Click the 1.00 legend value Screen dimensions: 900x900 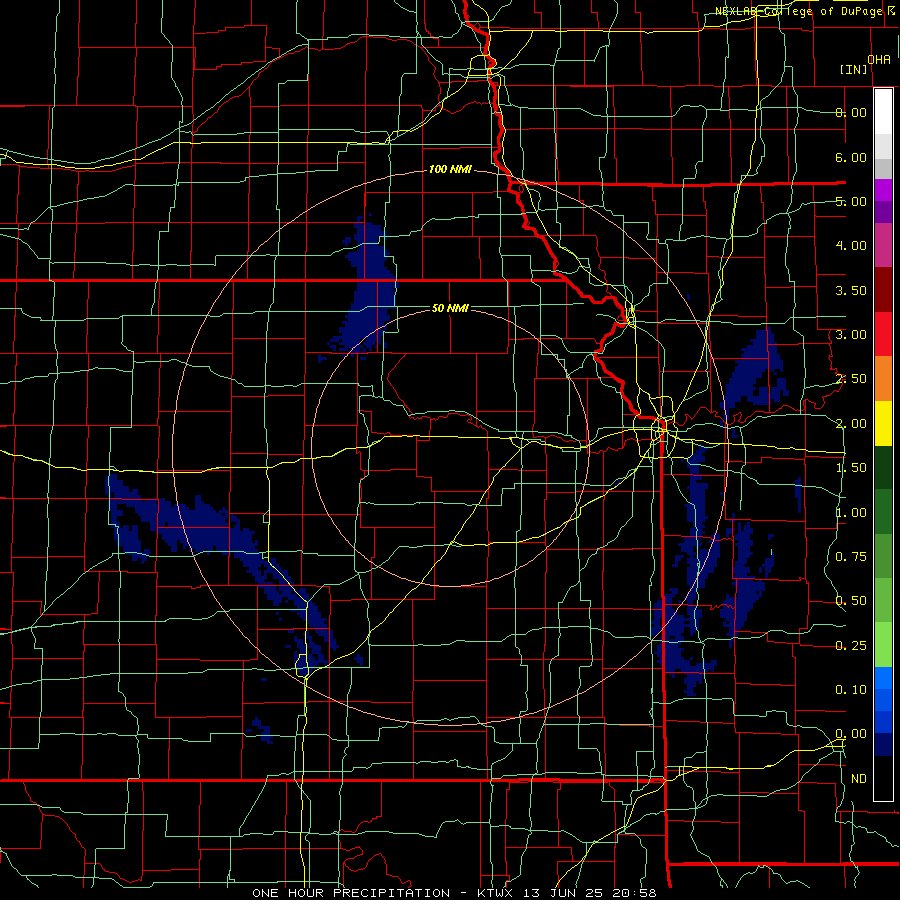[x=851, y=513]
